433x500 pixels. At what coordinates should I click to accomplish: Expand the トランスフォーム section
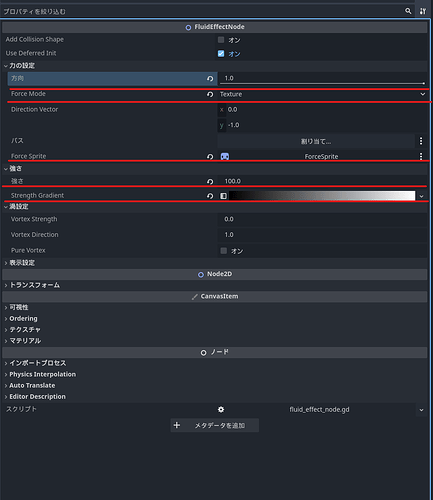point(32,285)
